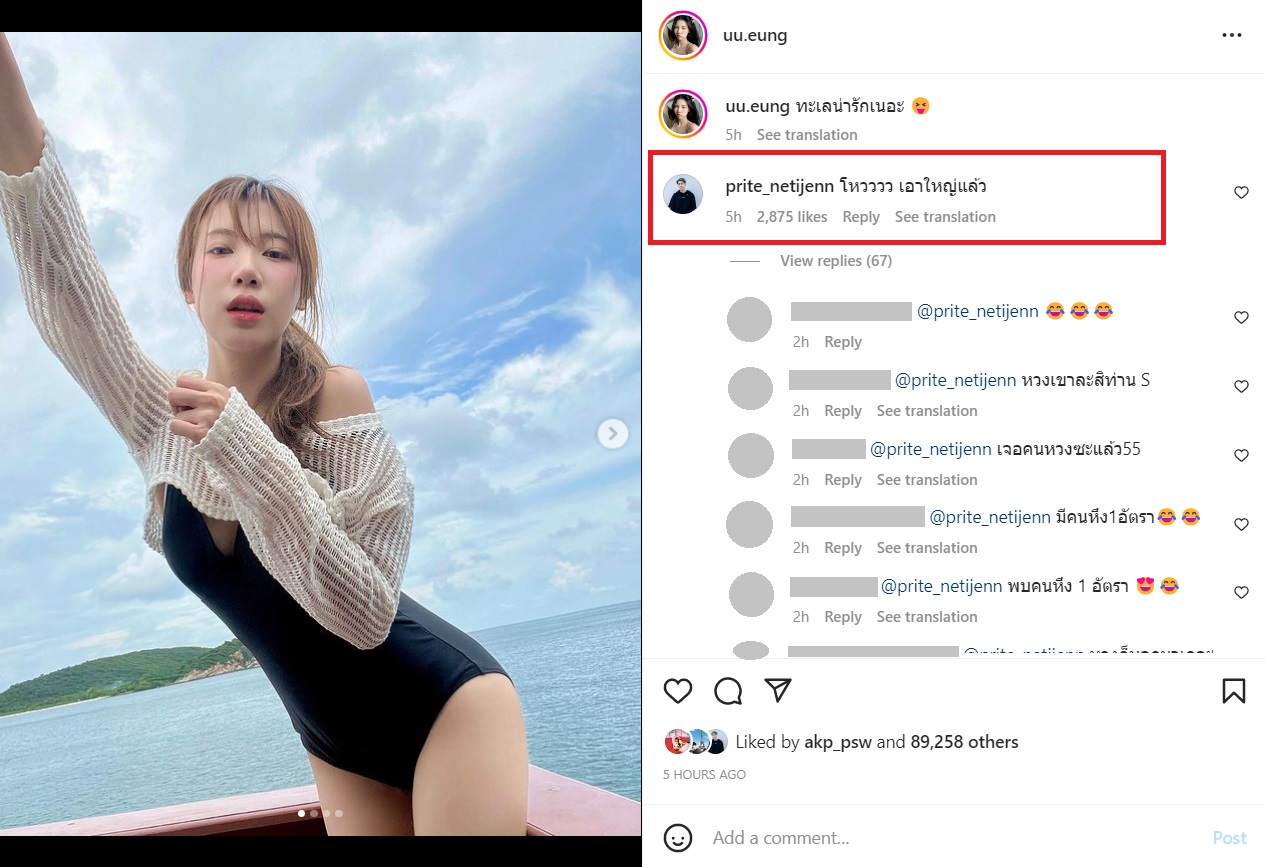The width and height of the screenshot is (1265, 867).
Task: Go to next photo with arrow
Action: 612,433
